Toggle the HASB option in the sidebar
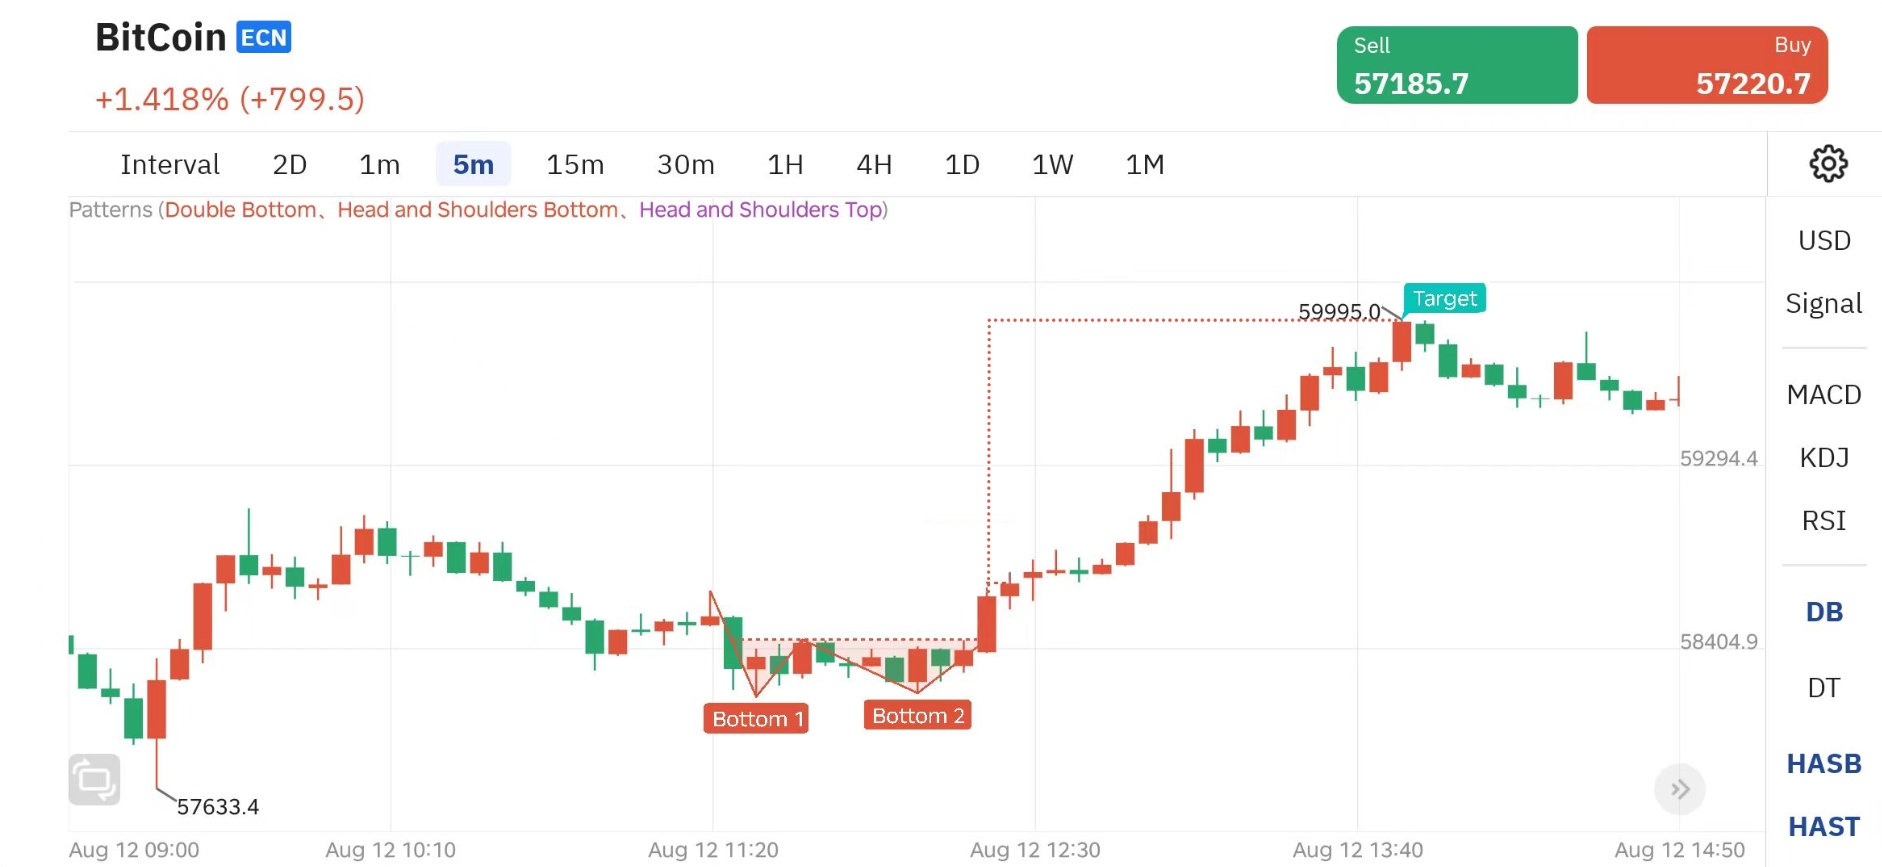Image resolution: width=1882 pixels, height=867 pixels. (x=1824, y=763)
